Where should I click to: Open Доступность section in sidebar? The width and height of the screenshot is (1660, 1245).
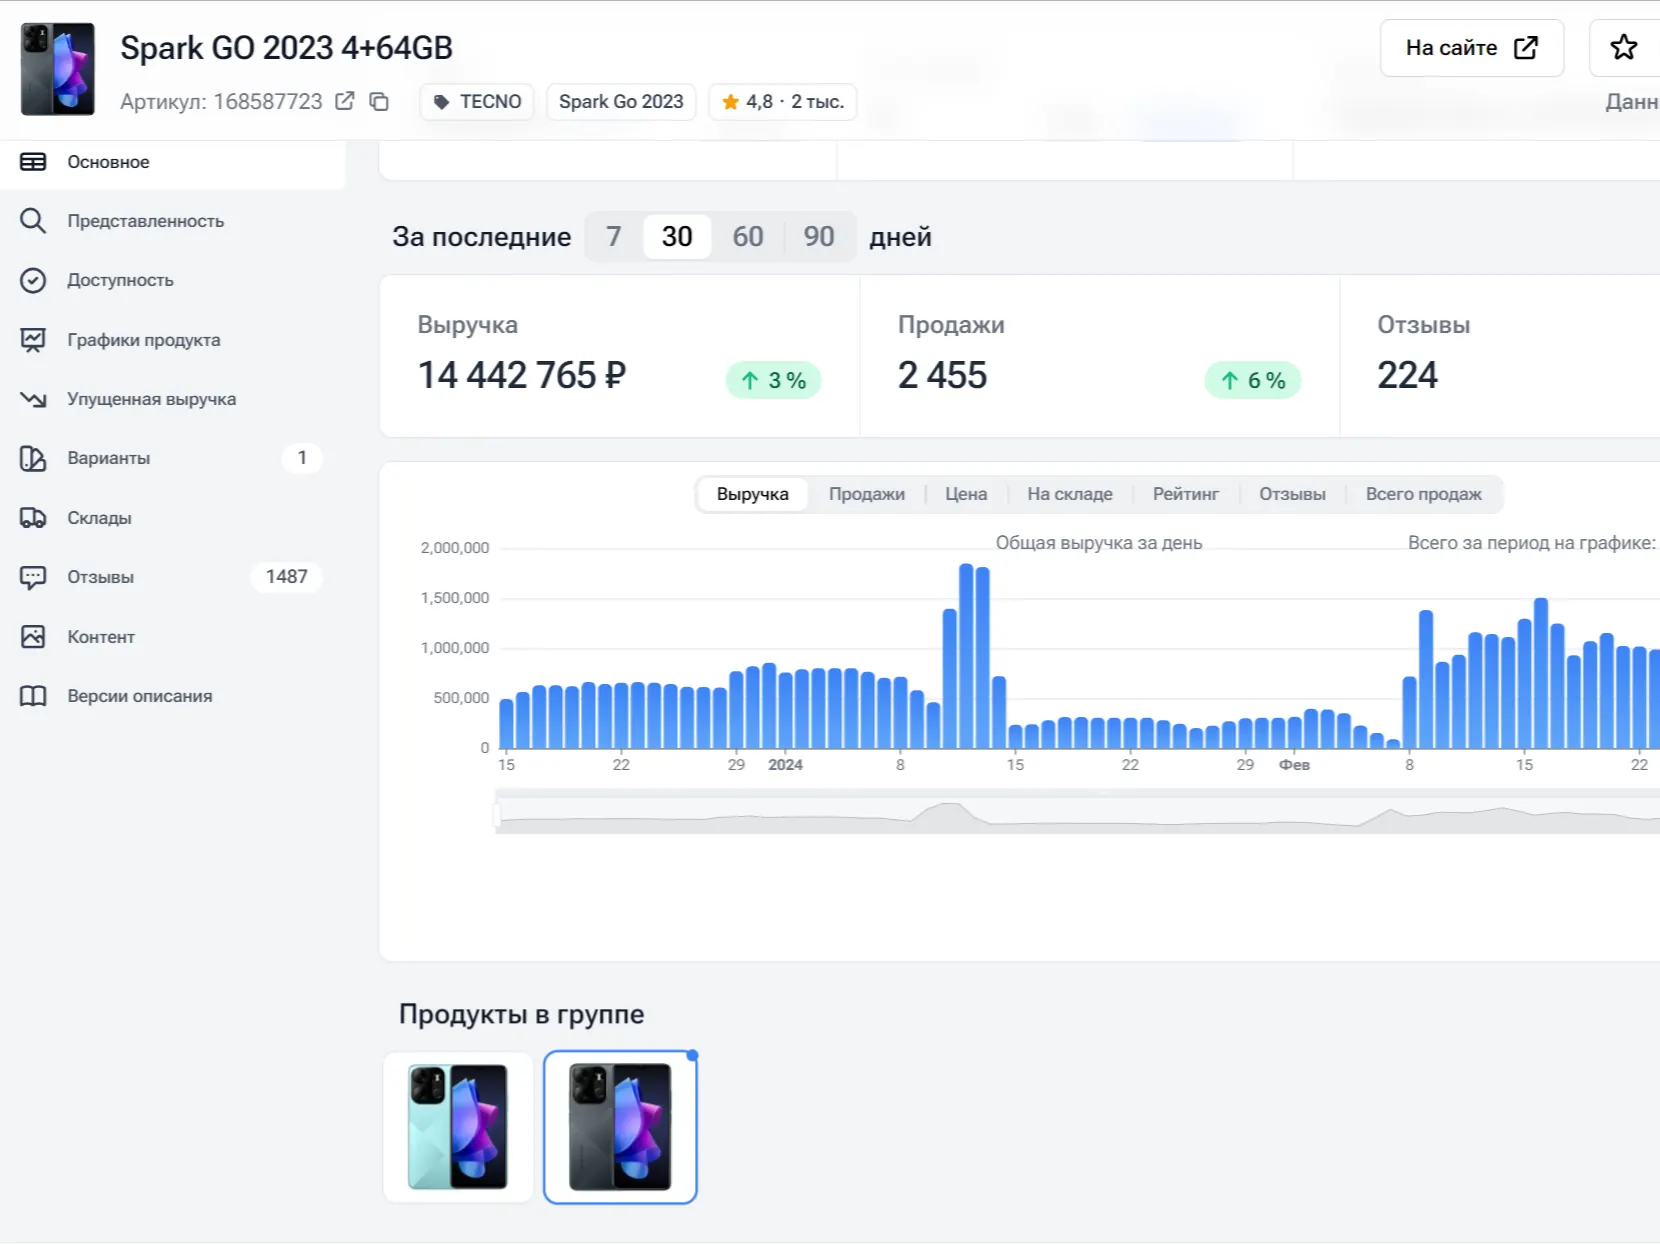(x=173, y=280)
